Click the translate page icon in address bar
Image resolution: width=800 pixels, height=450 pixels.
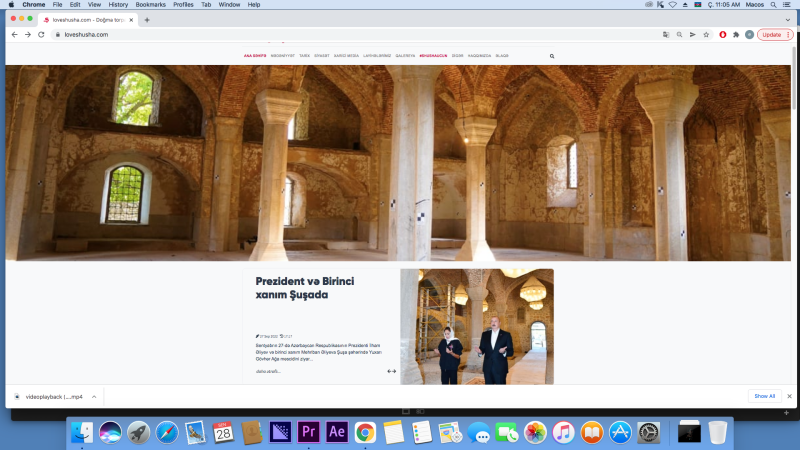pyautogui.click(x=664, y=34)
